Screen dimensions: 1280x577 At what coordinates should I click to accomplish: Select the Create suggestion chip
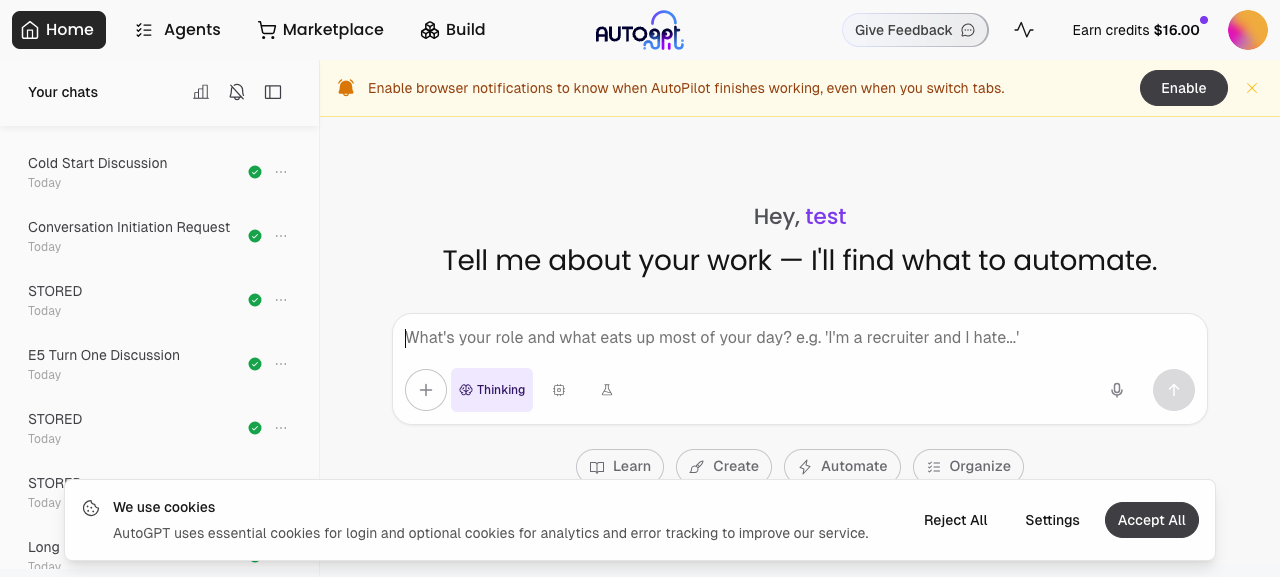click(724, 466)
